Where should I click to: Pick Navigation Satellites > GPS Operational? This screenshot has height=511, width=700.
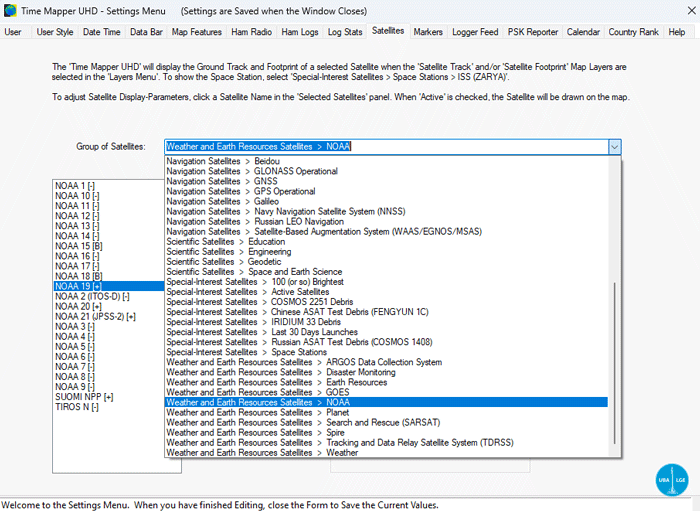386,191
